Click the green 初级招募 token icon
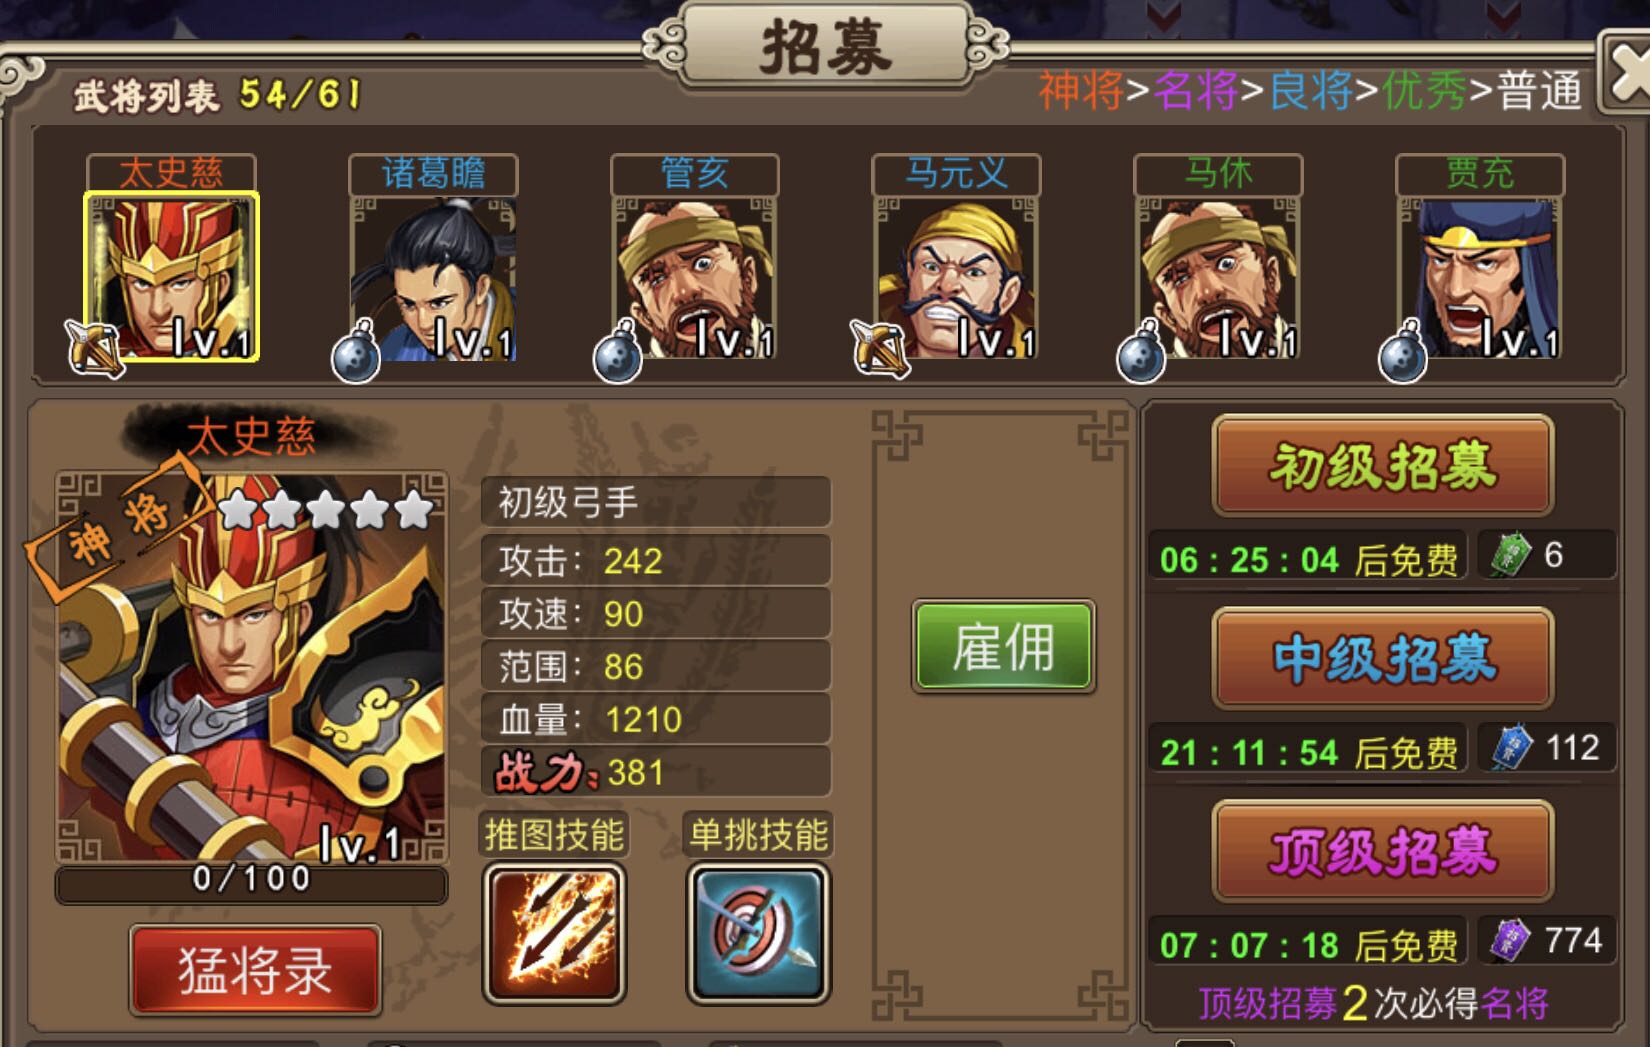Viewport: 1650px width, 1047px height. pos(1510,555)
